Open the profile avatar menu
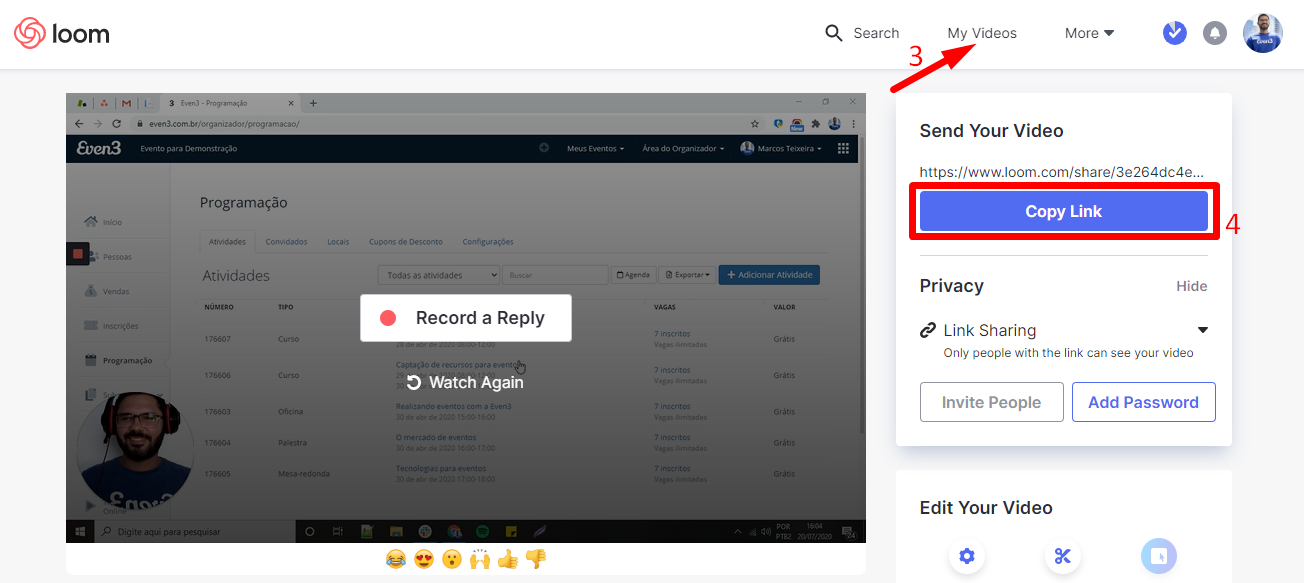 pos(1263,33)
